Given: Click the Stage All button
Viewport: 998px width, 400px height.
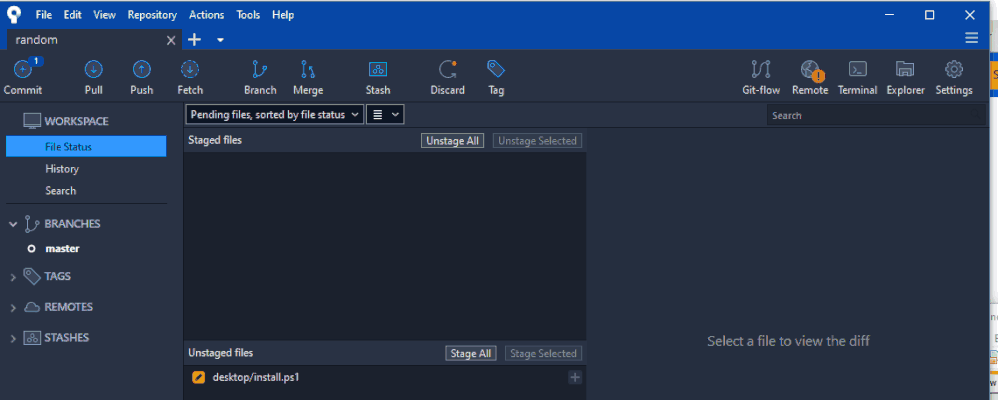Looking at the screenshot, I should (x=470, y=354).
